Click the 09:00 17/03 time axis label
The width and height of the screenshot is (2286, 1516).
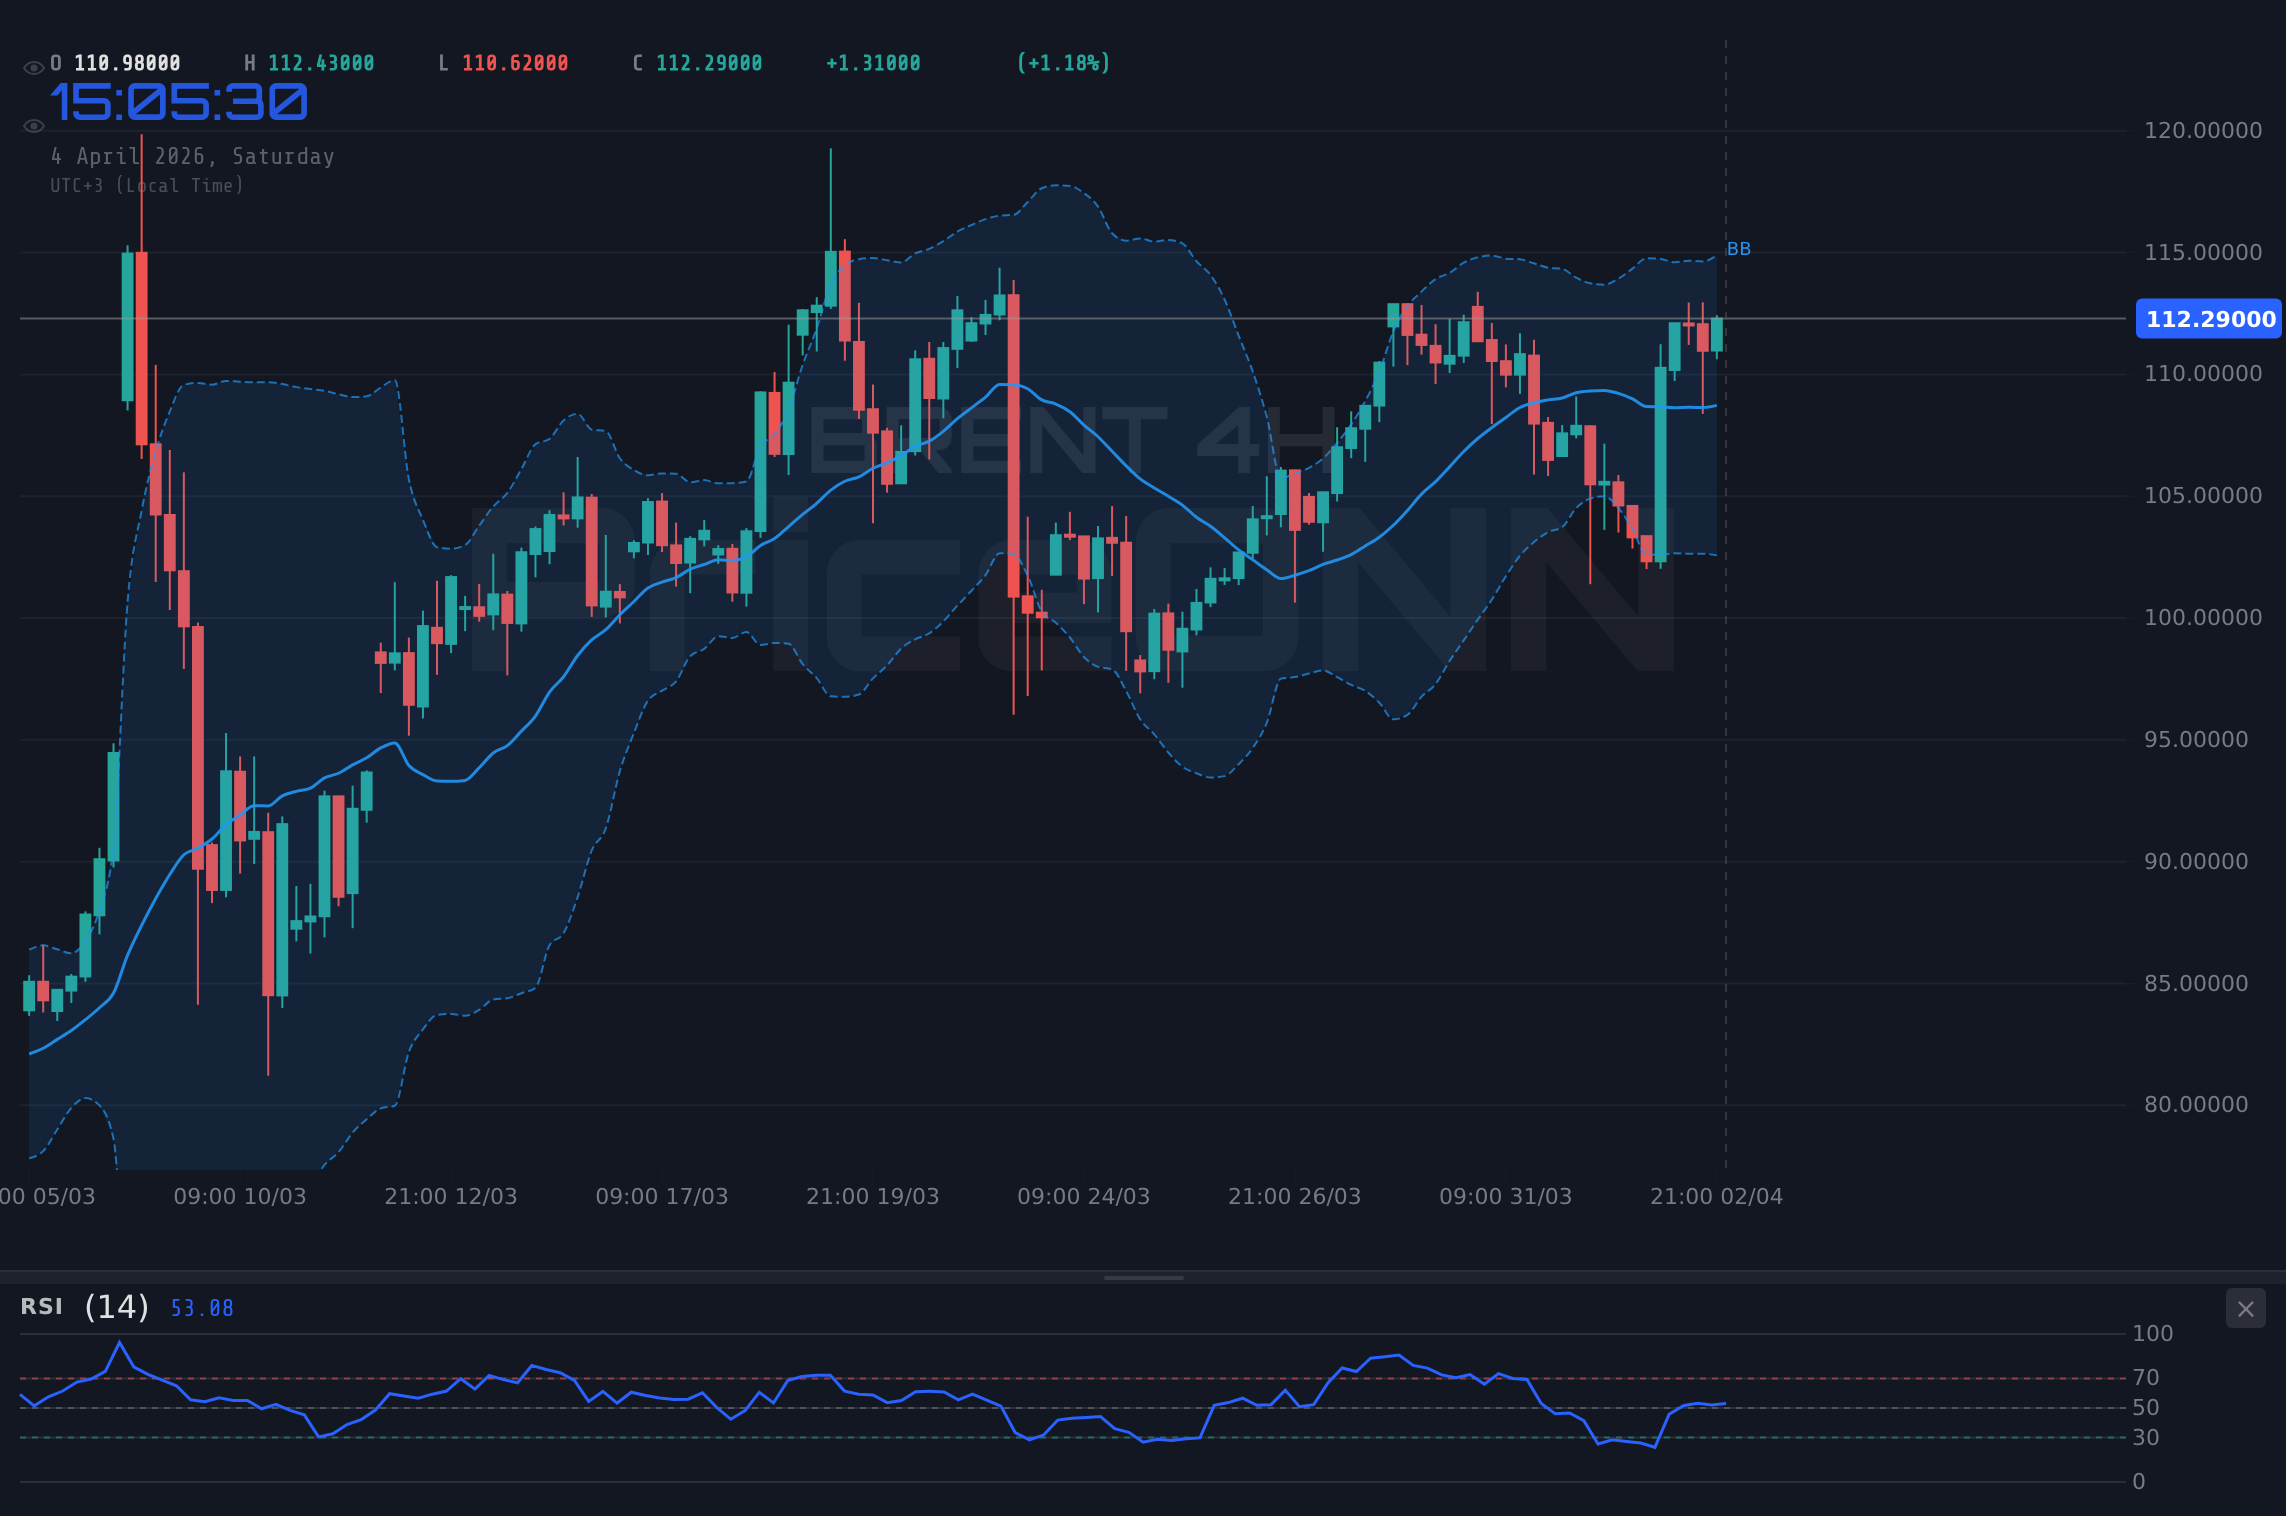point(662,1197)
